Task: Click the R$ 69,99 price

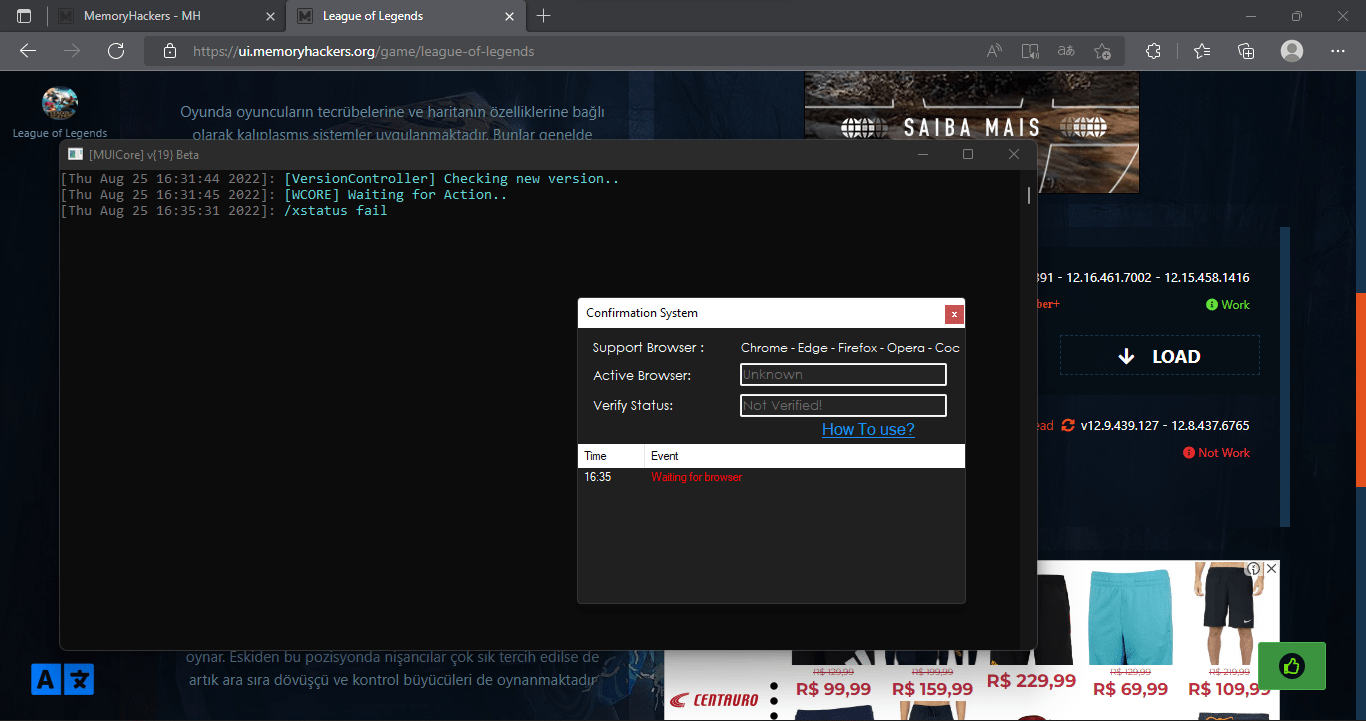Action: (1131, 689)
